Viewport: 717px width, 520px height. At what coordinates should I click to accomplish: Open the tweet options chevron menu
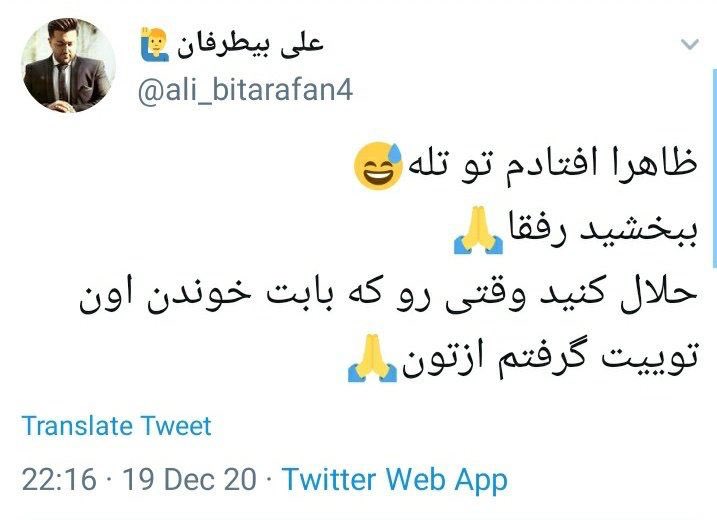pyautogui.click(x=690, y=44)
